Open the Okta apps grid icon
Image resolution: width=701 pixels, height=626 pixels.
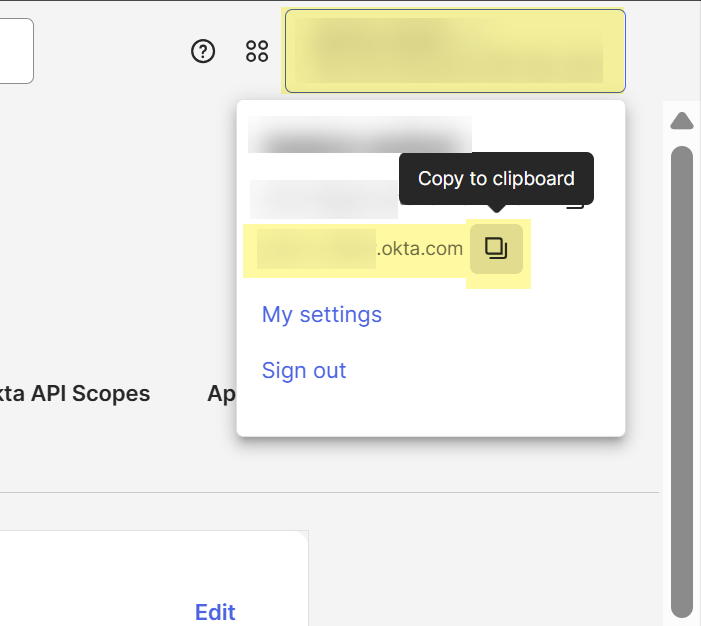pos(257,51)
